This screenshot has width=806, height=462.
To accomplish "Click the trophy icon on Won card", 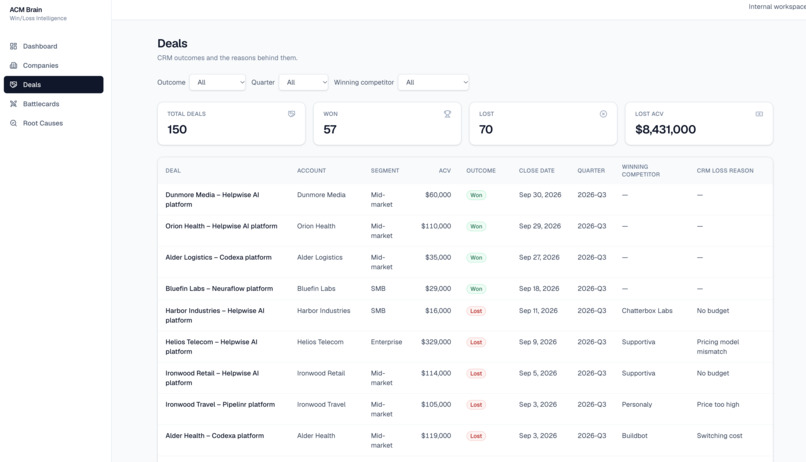I will (x=447, y=114).
